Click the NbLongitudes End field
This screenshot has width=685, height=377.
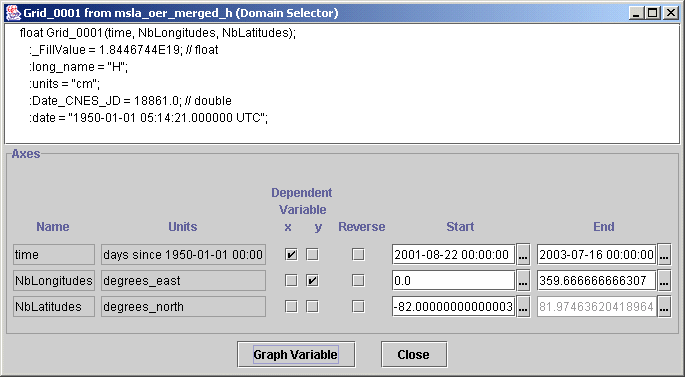[597, 280]
